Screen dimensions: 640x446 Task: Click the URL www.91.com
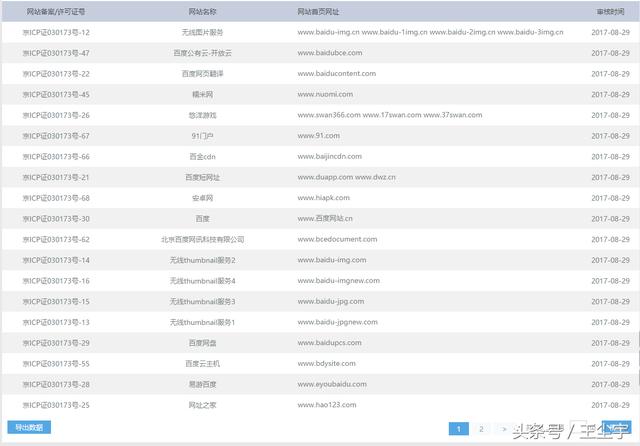pyautogui.click(x=319, y=135)
